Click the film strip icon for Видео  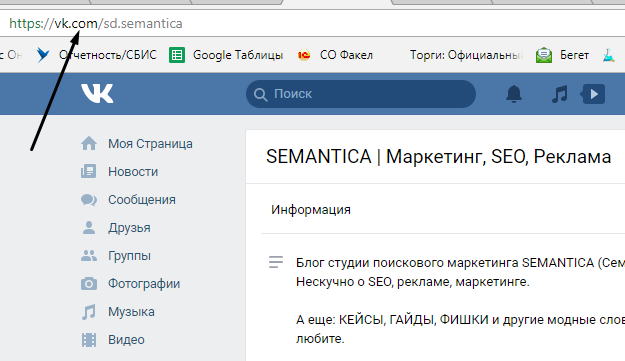click(x=88, y=340)
